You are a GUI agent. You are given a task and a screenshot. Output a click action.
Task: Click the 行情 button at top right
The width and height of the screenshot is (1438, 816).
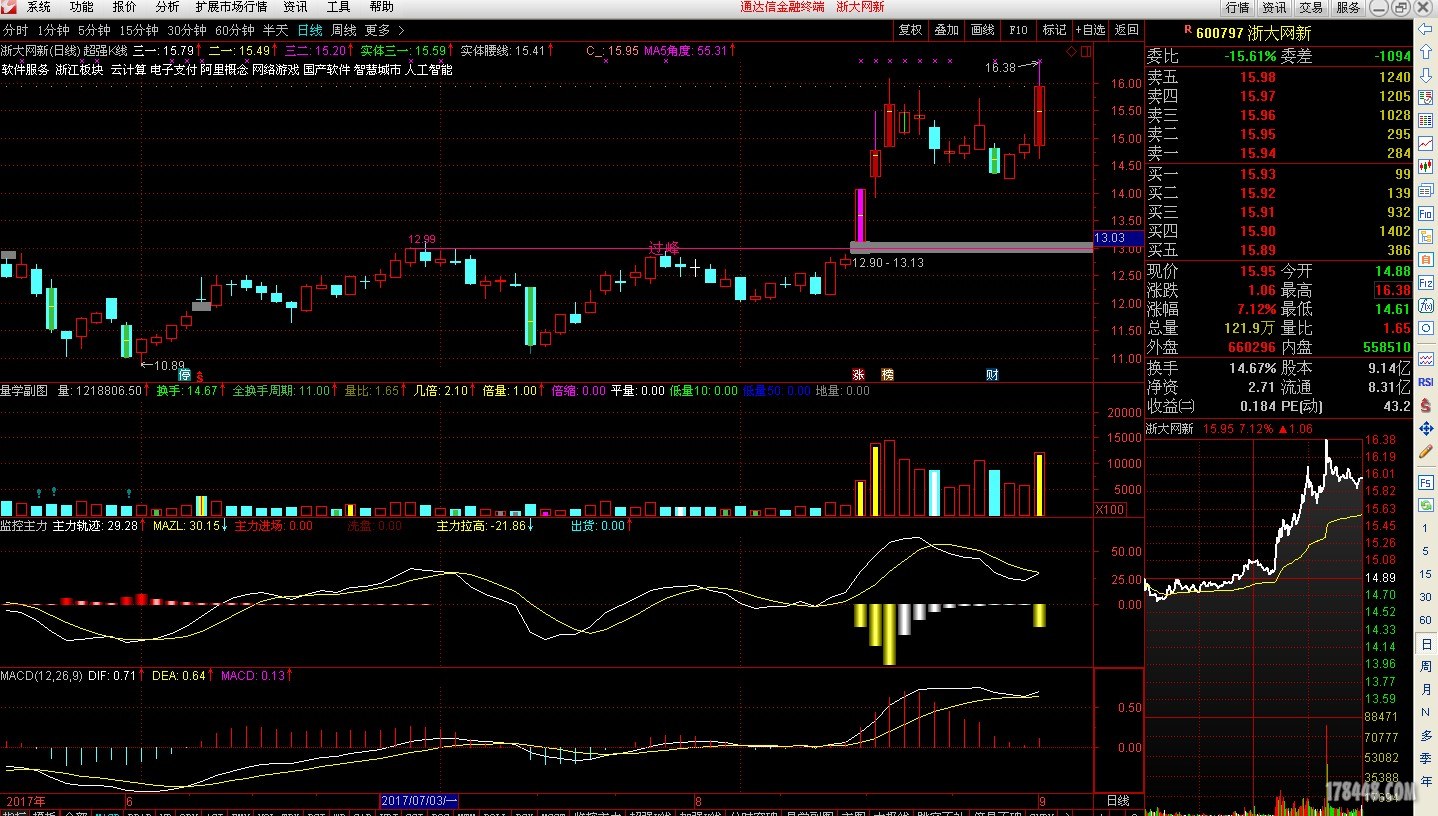tap(1238, 7)
